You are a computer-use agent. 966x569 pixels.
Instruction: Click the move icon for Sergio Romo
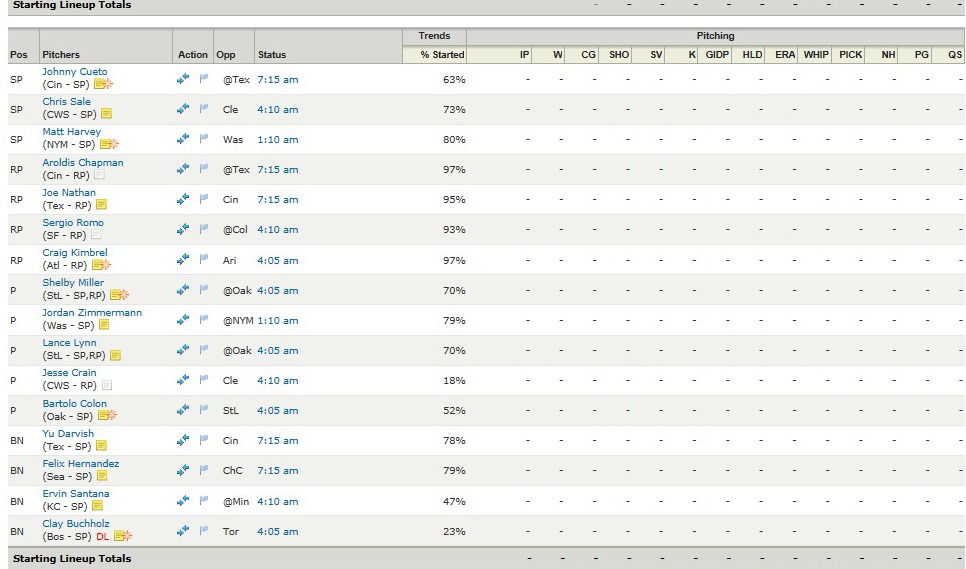pos(183,229)
